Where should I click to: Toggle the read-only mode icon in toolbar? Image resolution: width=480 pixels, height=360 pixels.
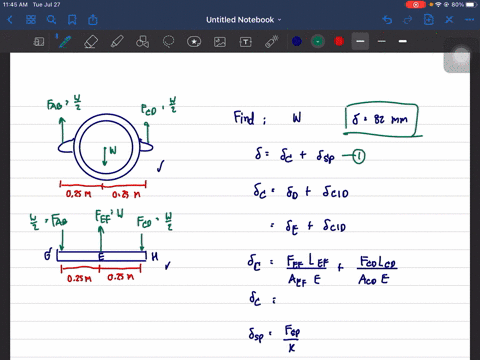39,42
